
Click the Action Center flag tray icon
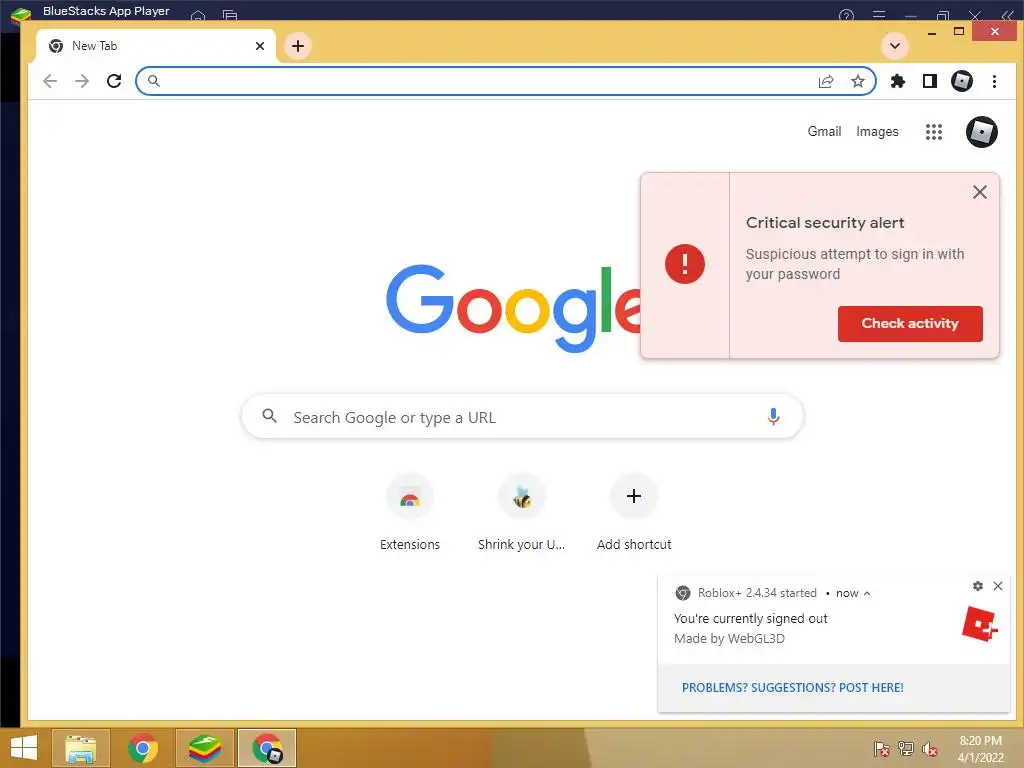click(x=881, y=748)
